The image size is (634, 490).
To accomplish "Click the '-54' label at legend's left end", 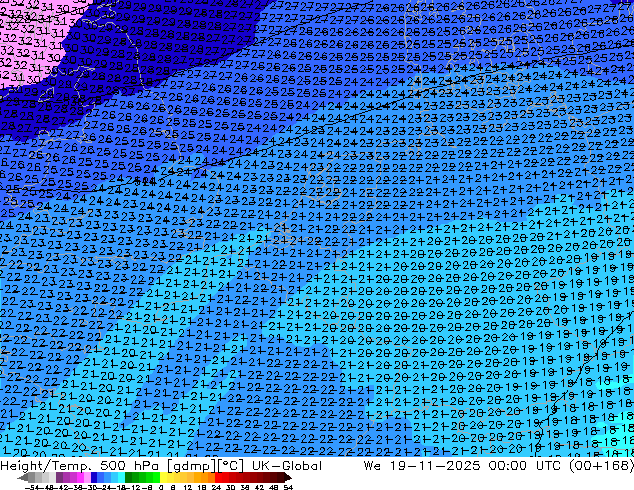I will 31,488.
